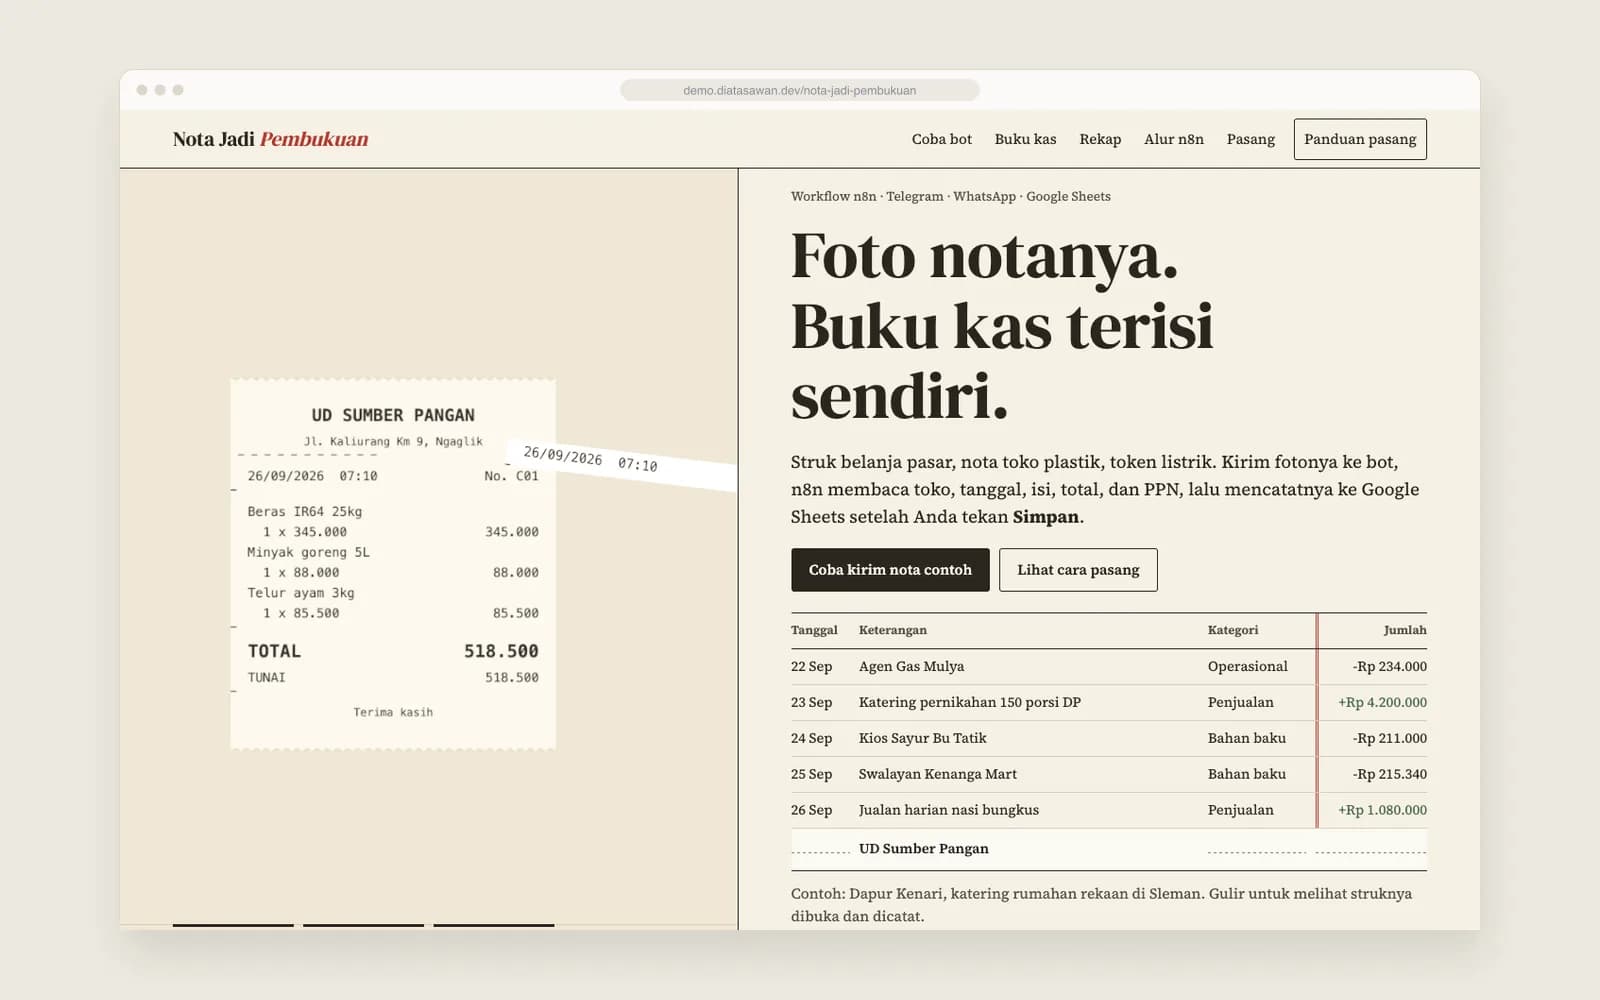
Task: Click the TOTAL 518.500 line on receipt
Action: pos(393,651)
